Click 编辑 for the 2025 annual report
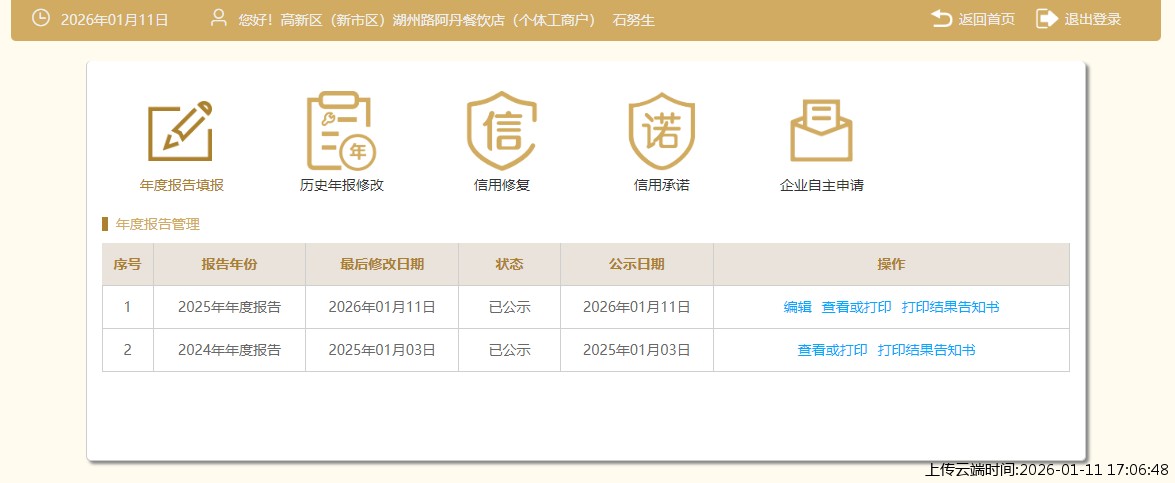The width and height of the screenshot is (1175, 483). click(797, 307)
